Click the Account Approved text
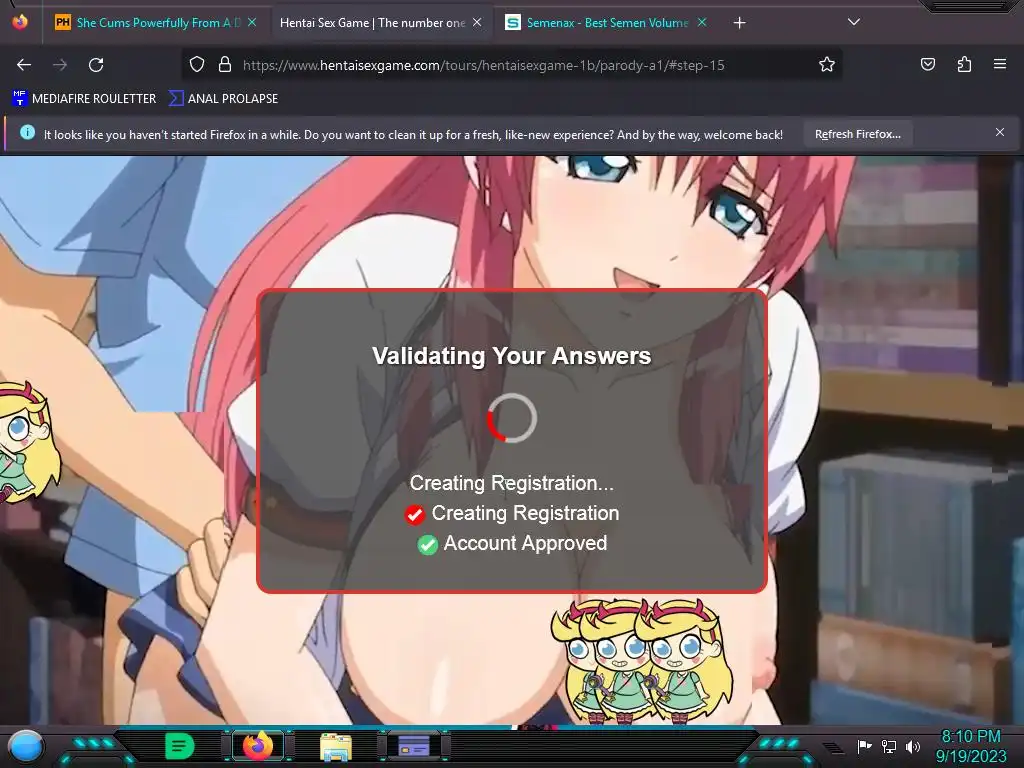Image resolution: width=1024 pixels, height=768 pixels. pos(525,543)
